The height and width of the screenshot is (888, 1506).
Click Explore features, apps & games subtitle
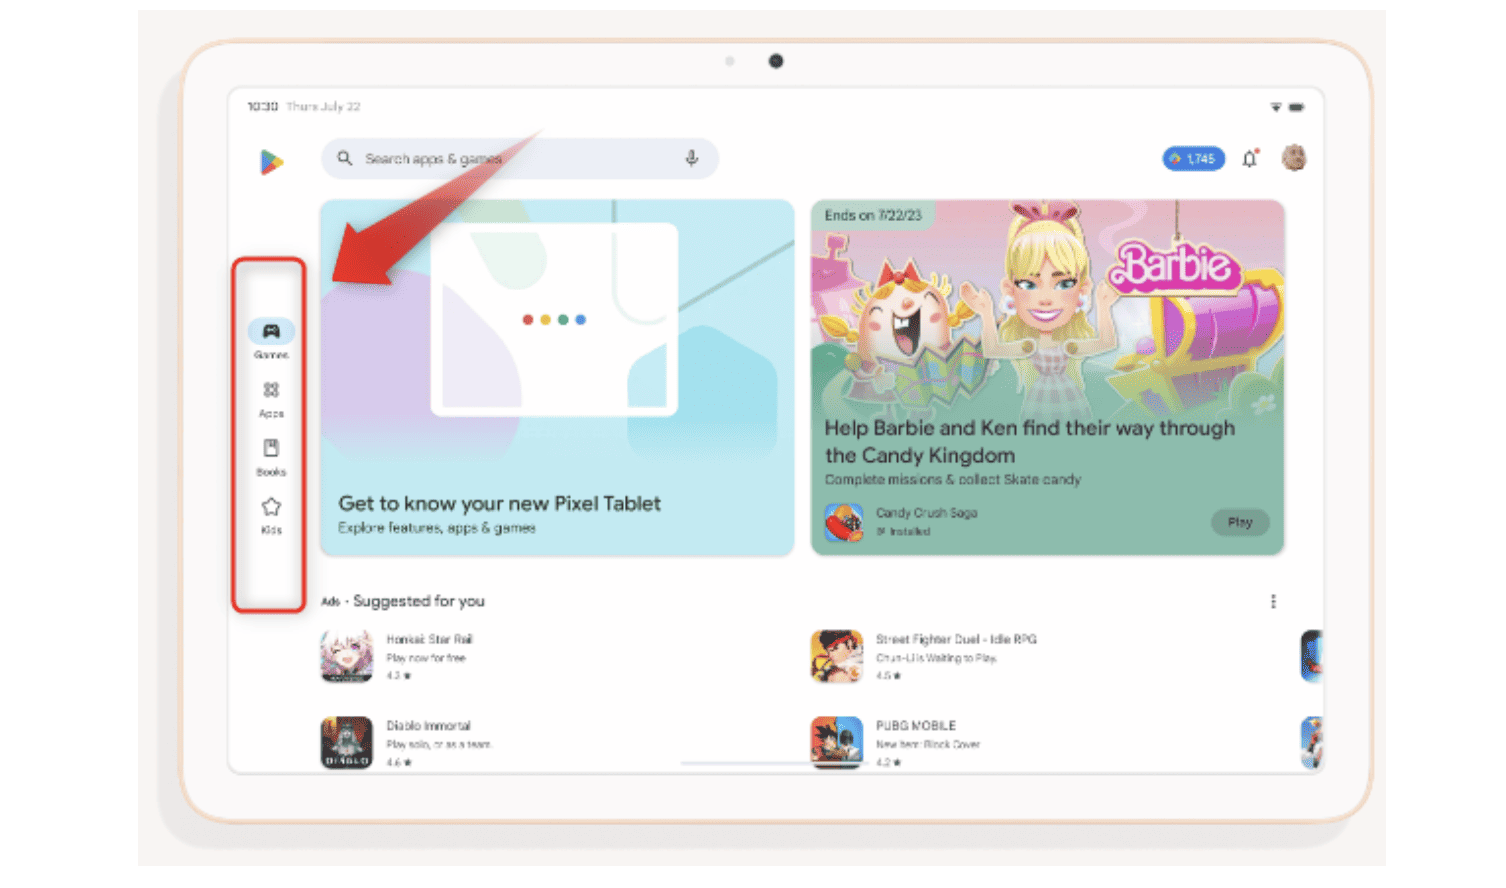(436, 527)
